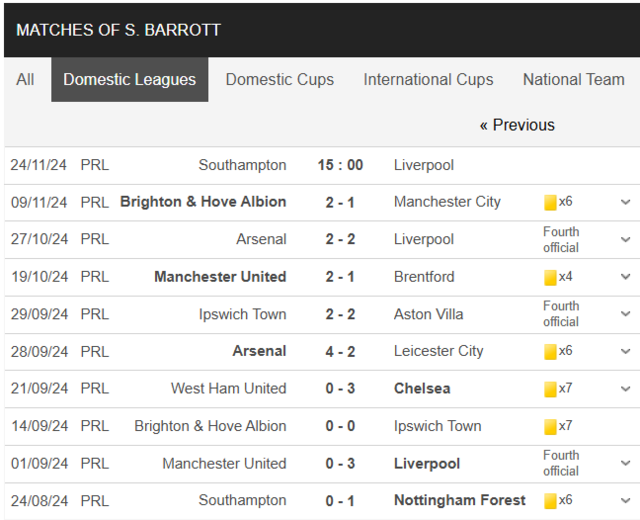The image size is (640, 520).
Task: Expand Manchester United vs Brentford match details
Action: (625, 277)
